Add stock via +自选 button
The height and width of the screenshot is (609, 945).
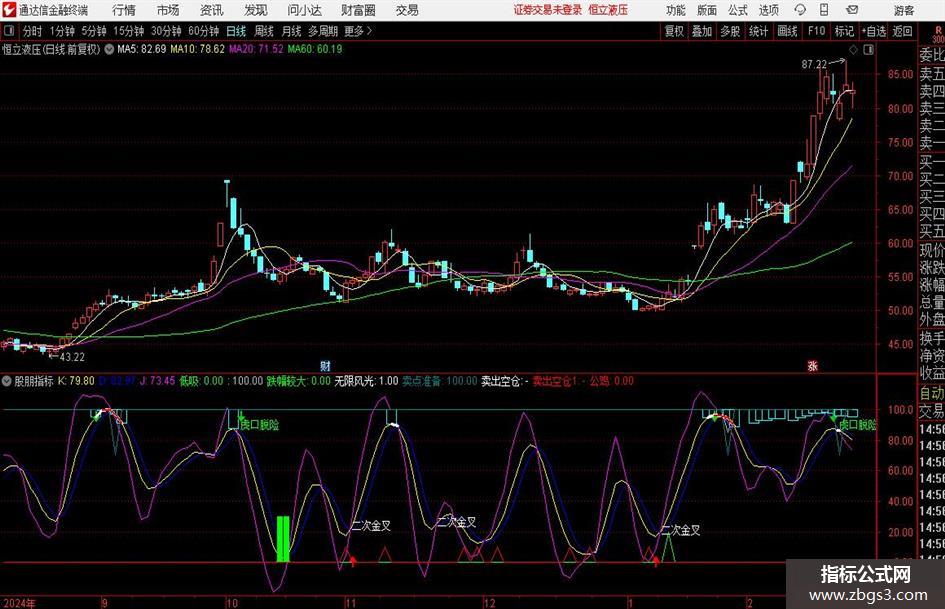pos(874,31)
